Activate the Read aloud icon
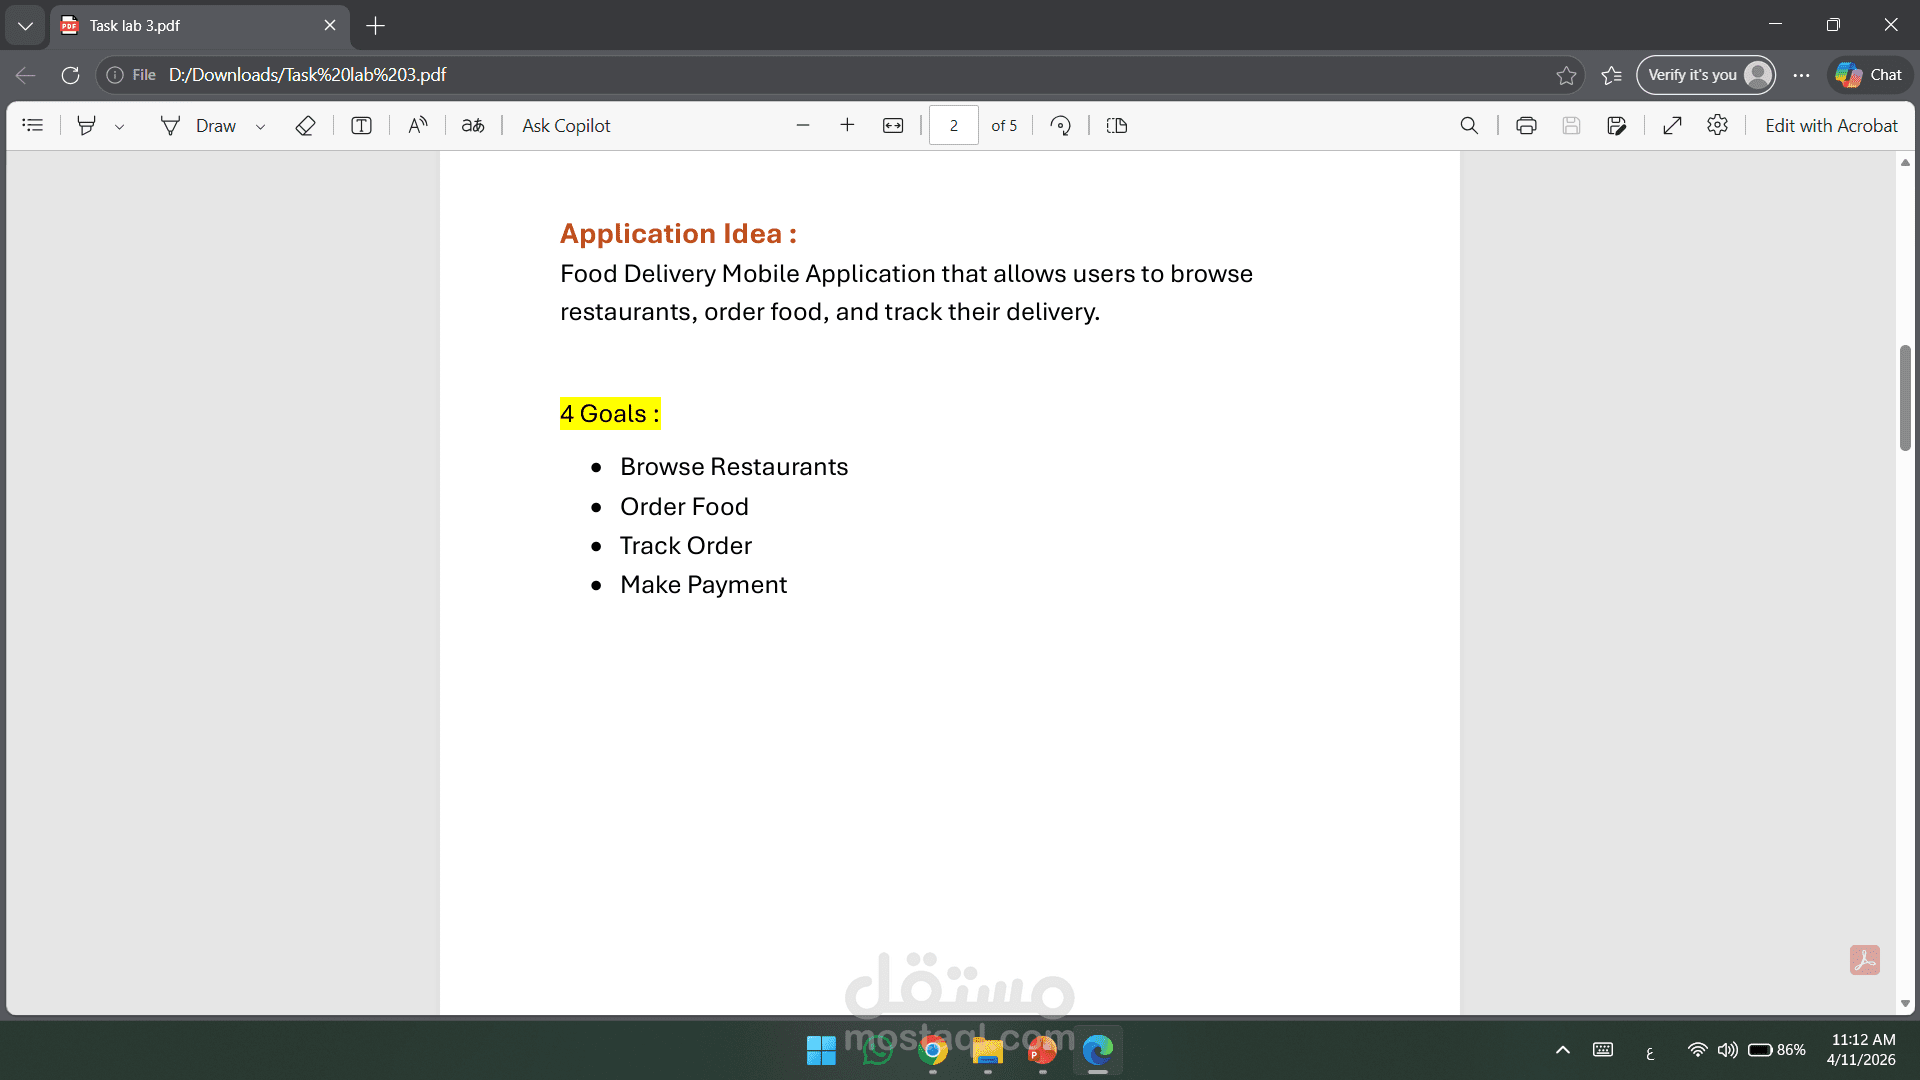Viewport: 1920px width, 1080px height. (x=418, y=126)
